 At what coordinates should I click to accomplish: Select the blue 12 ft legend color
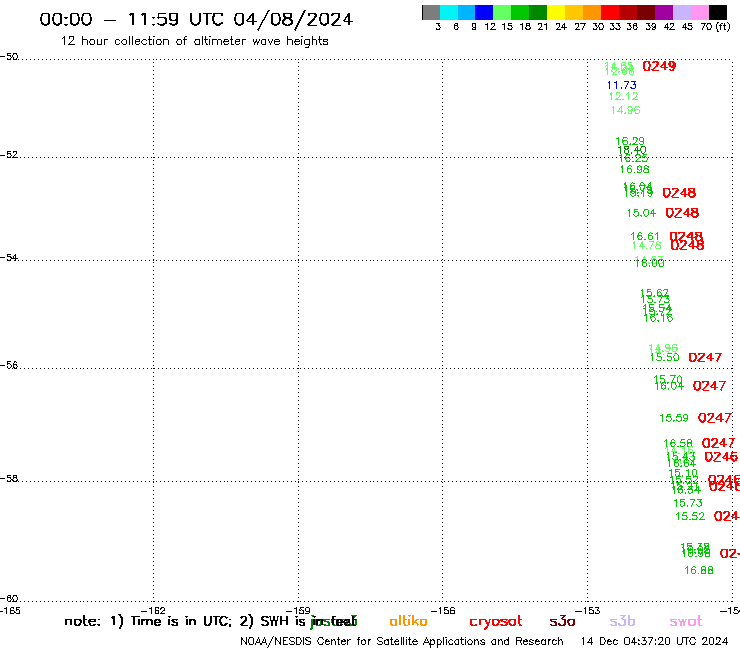pos(484,12)
